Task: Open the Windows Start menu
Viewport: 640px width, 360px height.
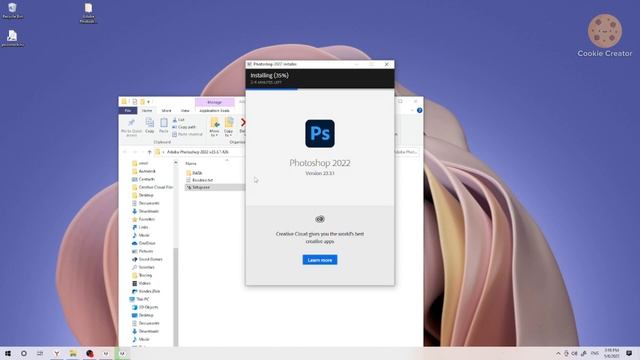Action: tap(8, 353)
